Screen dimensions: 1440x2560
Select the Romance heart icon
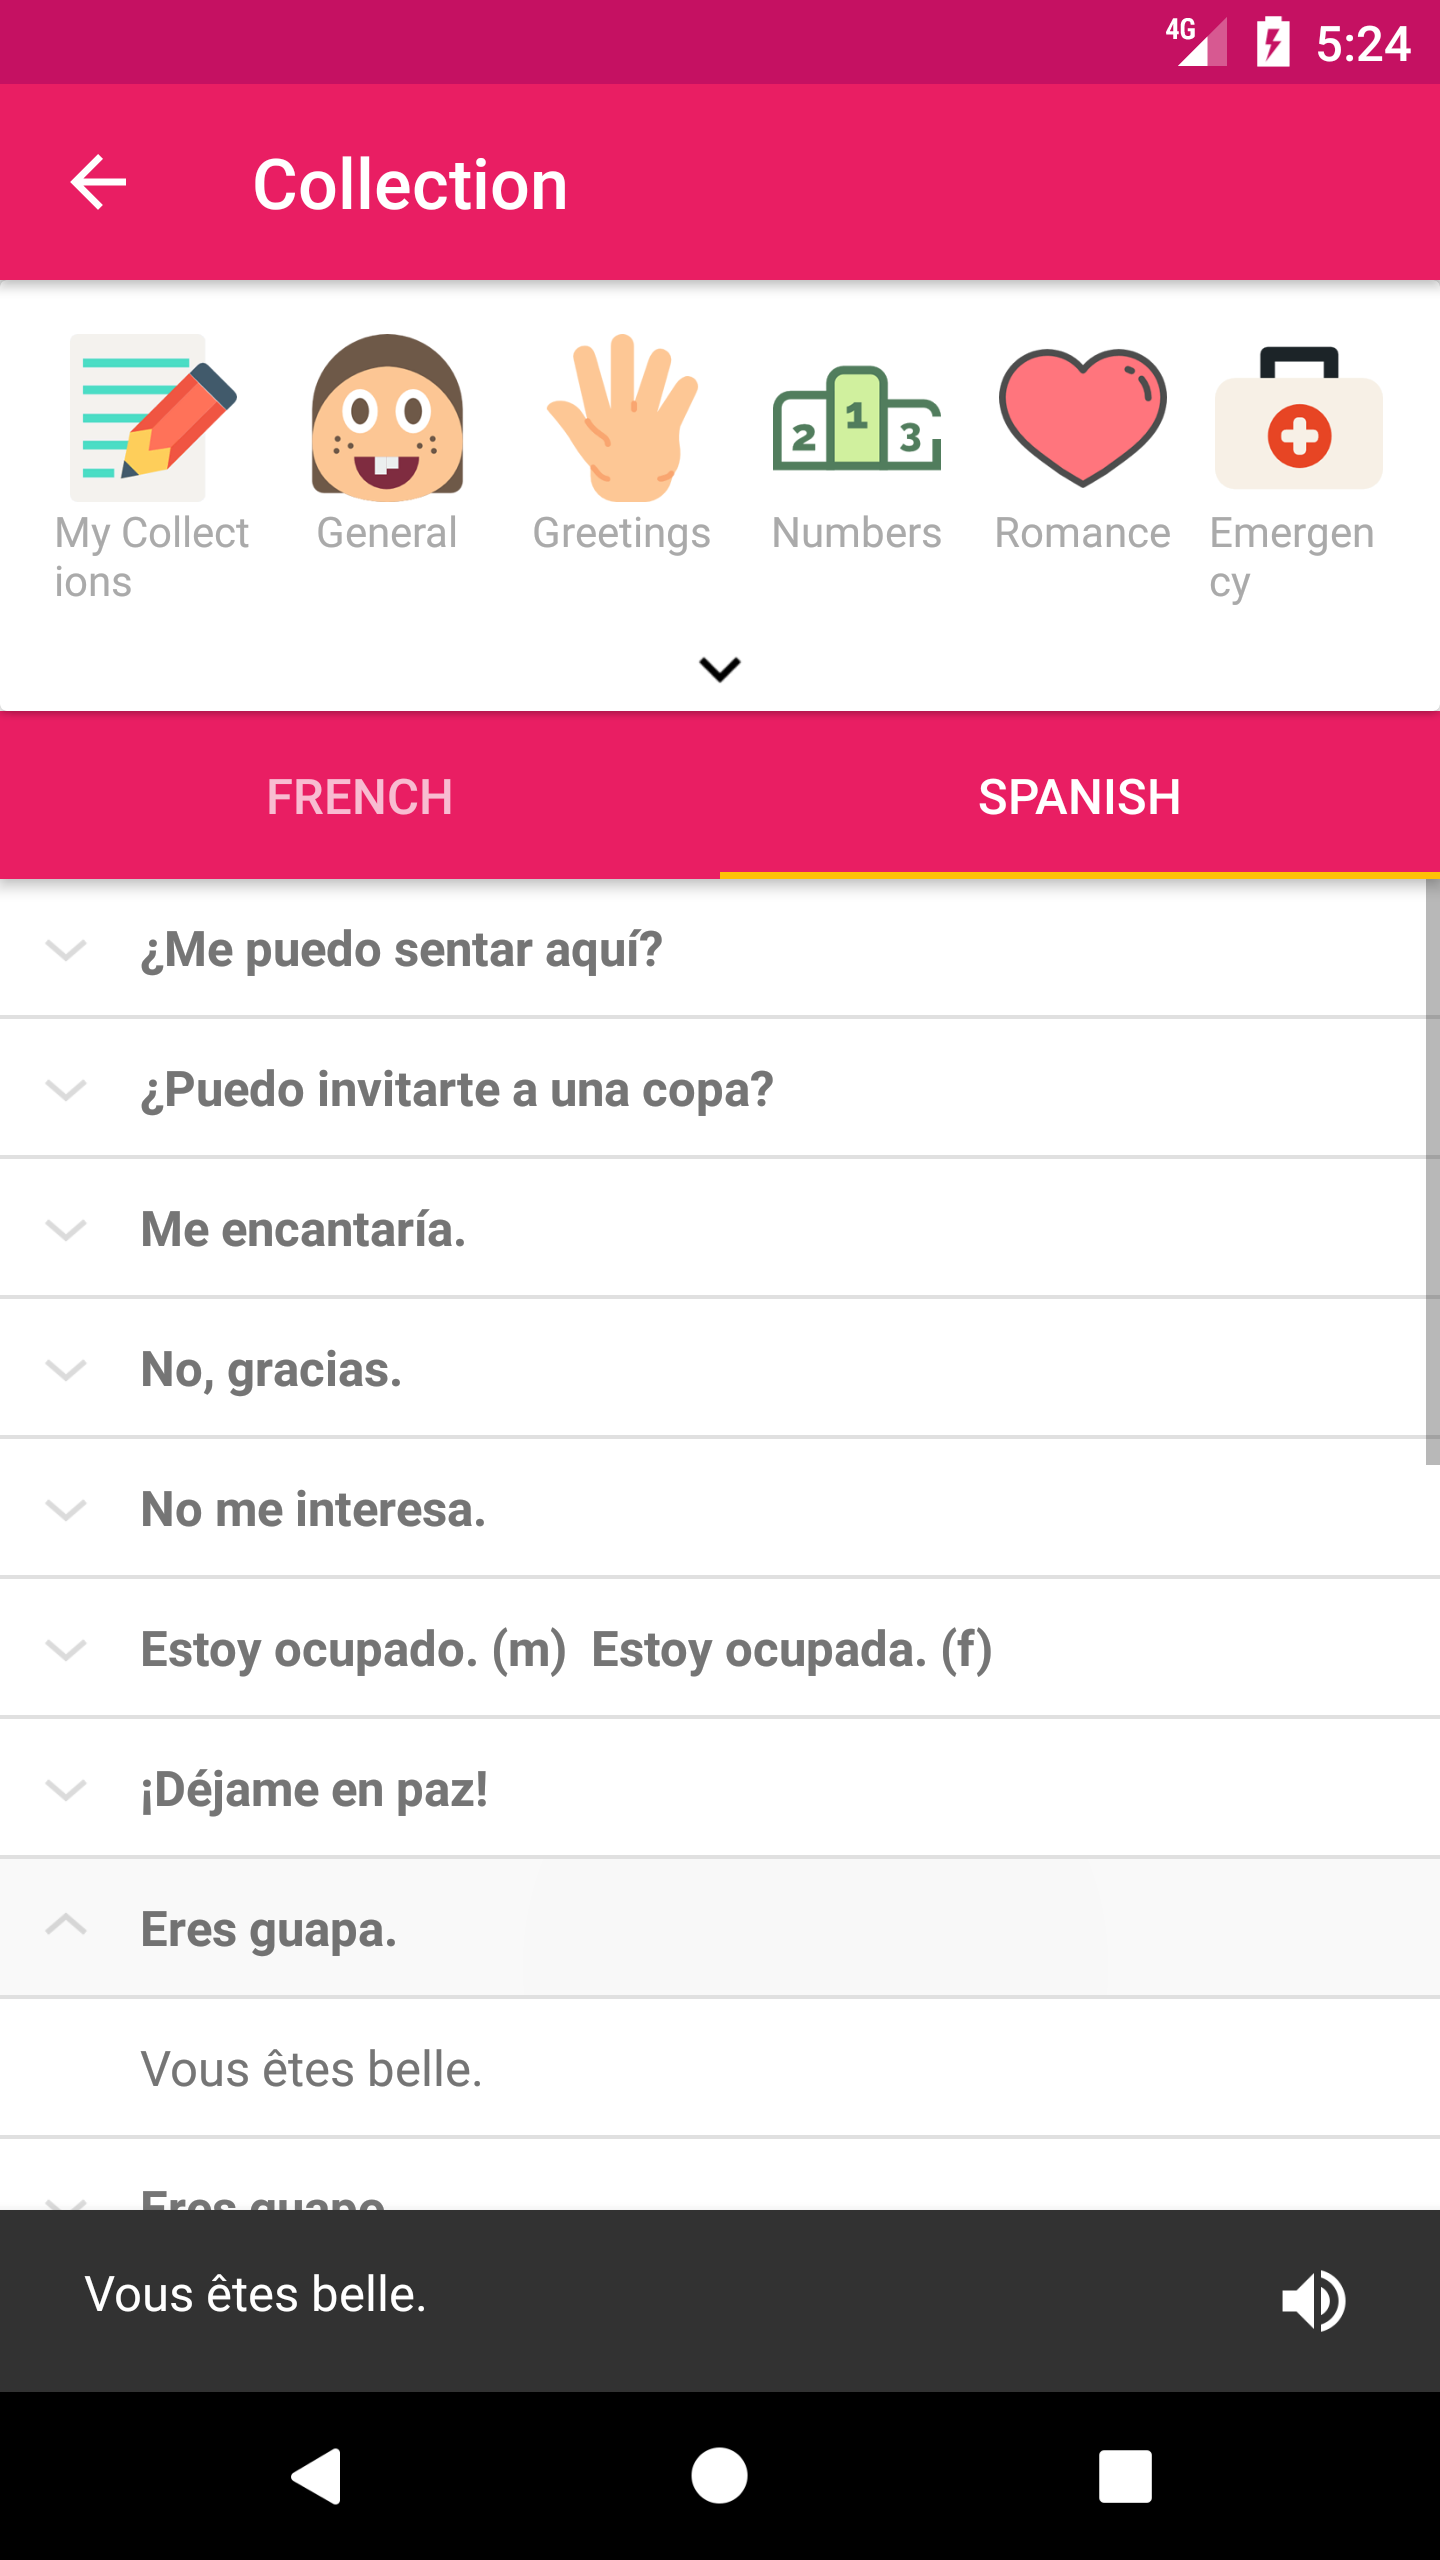click(1082, 418)
